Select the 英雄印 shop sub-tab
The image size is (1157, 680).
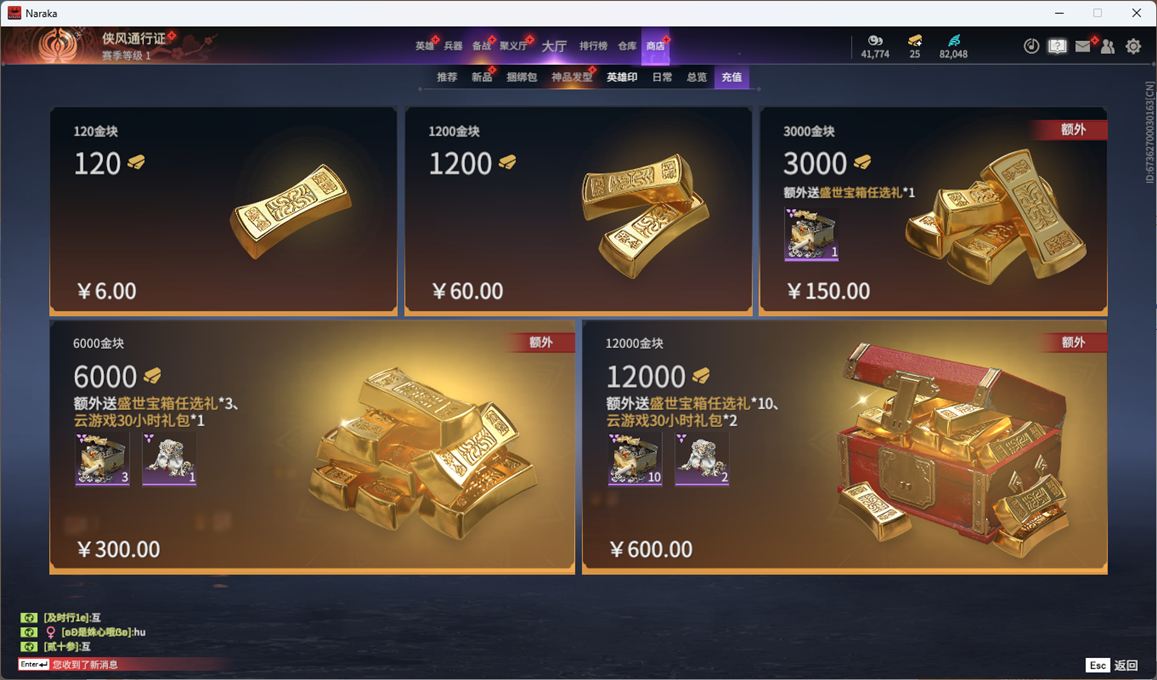[622, 77]
